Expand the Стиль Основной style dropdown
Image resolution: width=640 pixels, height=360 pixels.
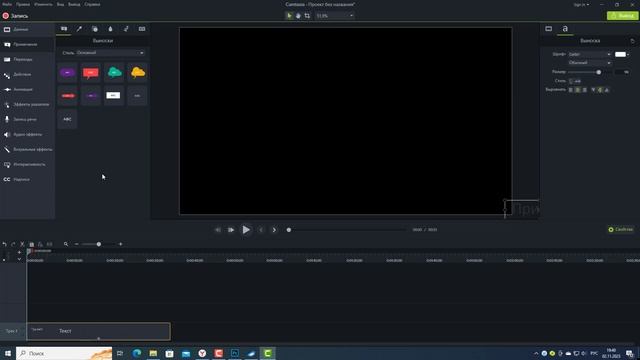pos(110,53)
